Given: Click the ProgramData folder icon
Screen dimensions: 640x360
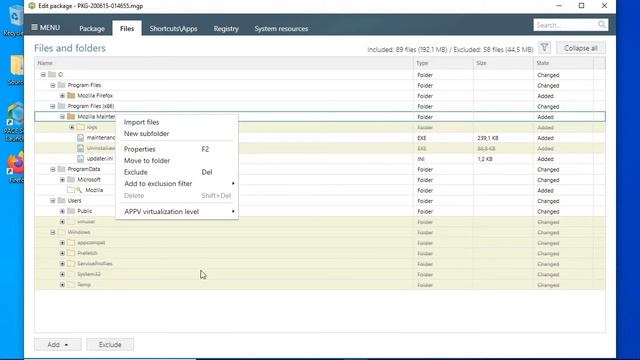Looking at the screenshot, I should click(x=62, y=169).
